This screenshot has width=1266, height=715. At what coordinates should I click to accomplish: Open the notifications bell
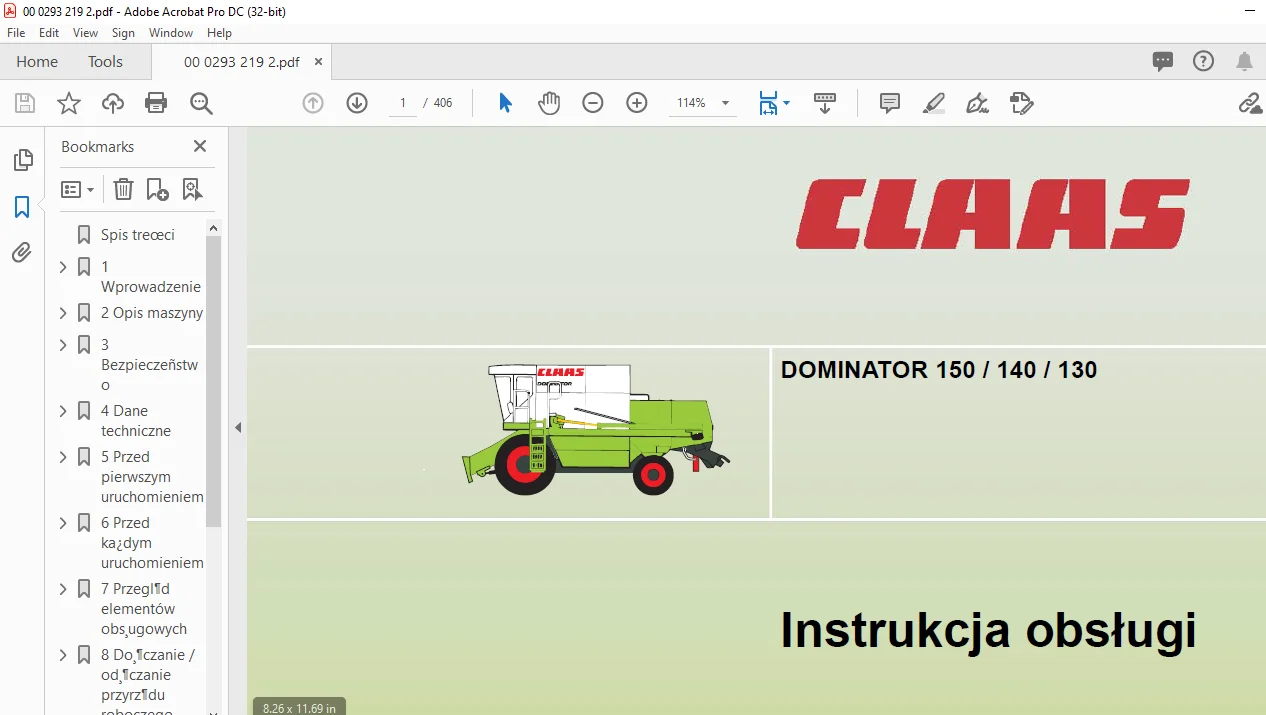tap(1245, 61)
